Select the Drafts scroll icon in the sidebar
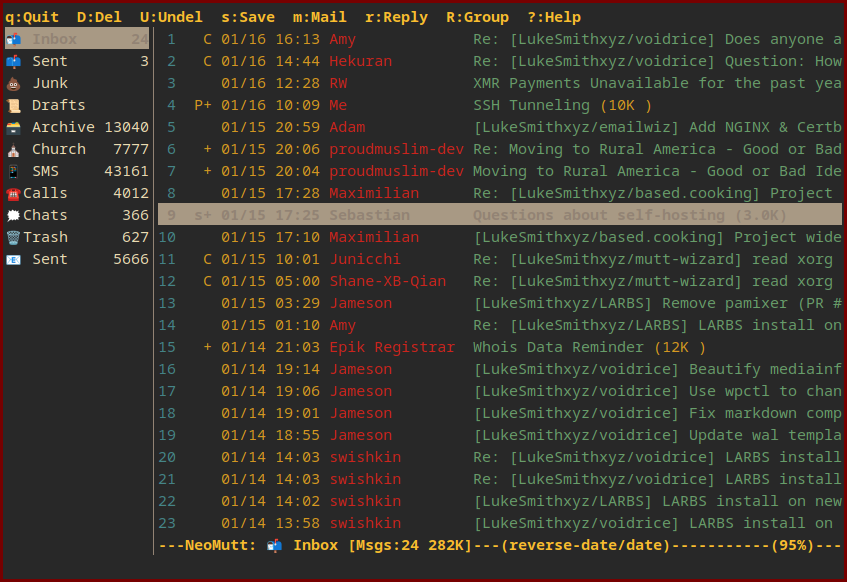This screenshot has width=847, height=582. coord(14,105)
